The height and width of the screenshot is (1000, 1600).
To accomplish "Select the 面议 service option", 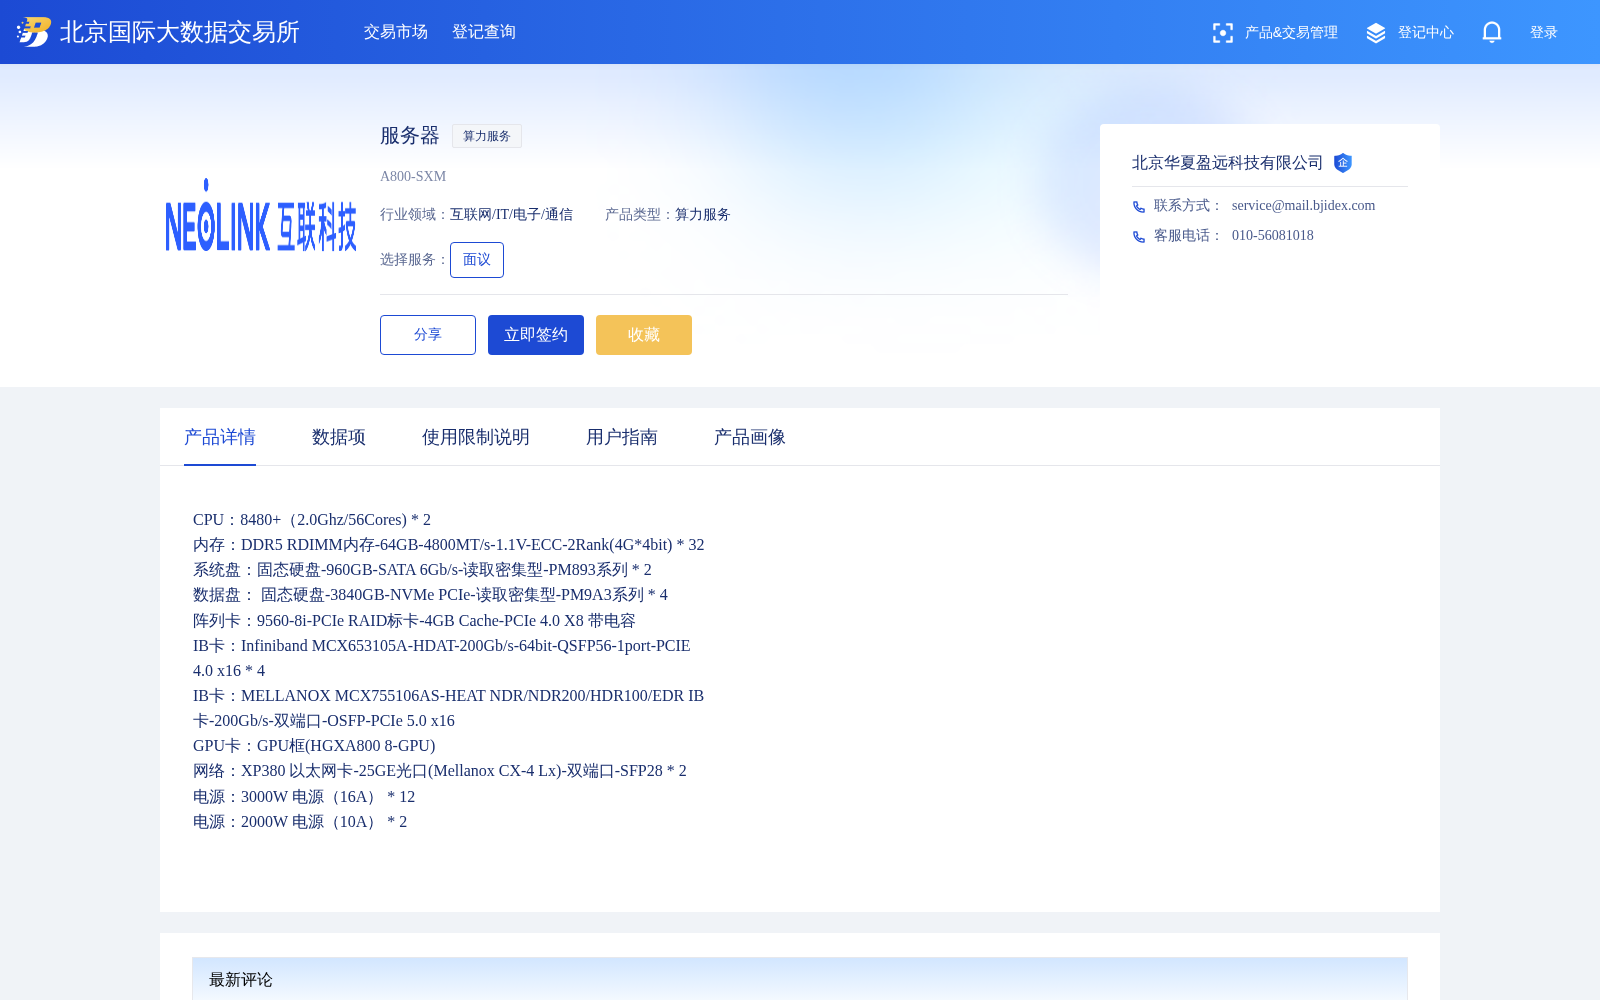I will [477, 260].
